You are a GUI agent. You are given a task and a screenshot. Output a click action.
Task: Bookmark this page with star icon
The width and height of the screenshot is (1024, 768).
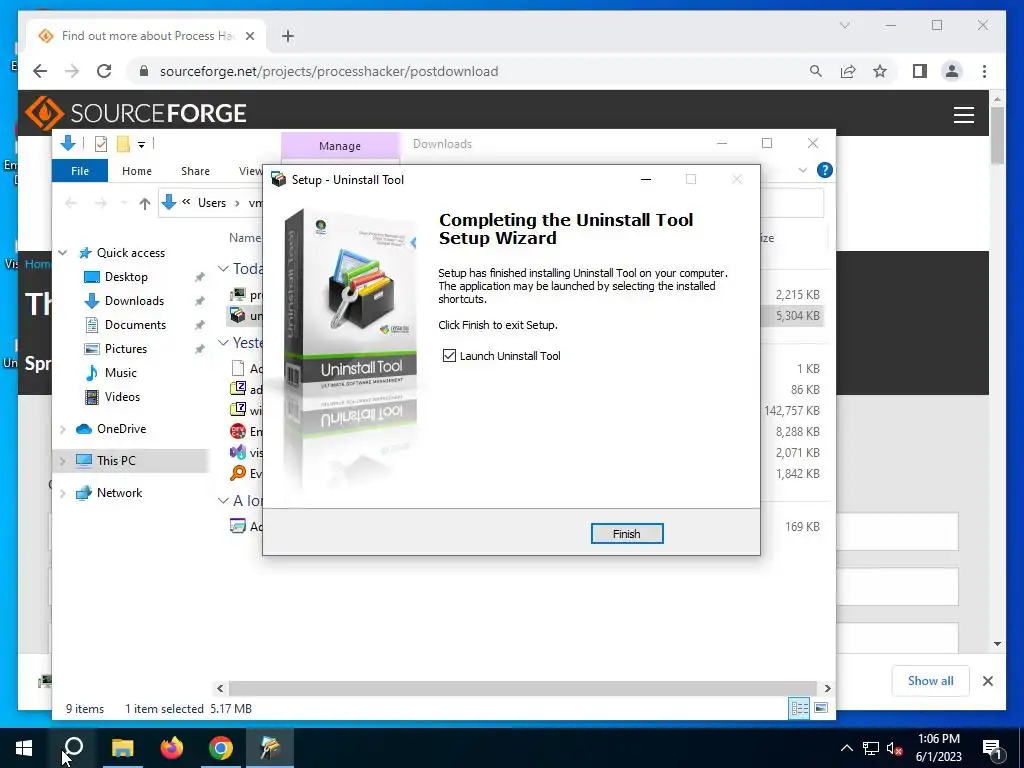[880, 71]
